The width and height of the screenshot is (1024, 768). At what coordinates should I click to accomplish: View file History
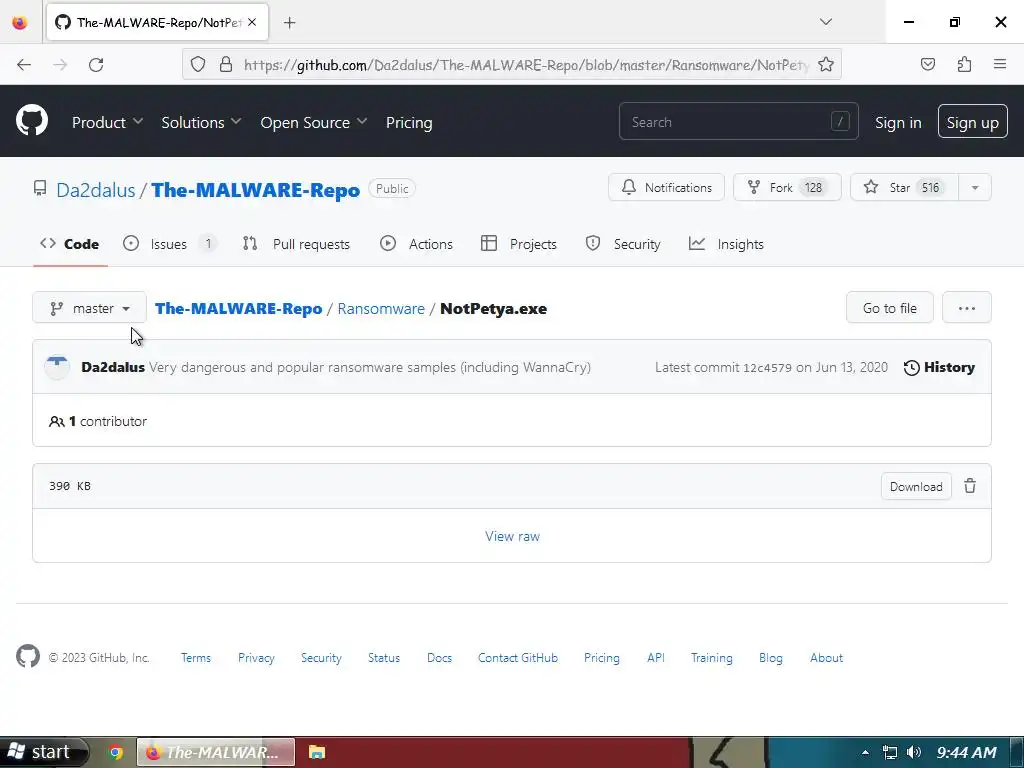coord(939,367)
